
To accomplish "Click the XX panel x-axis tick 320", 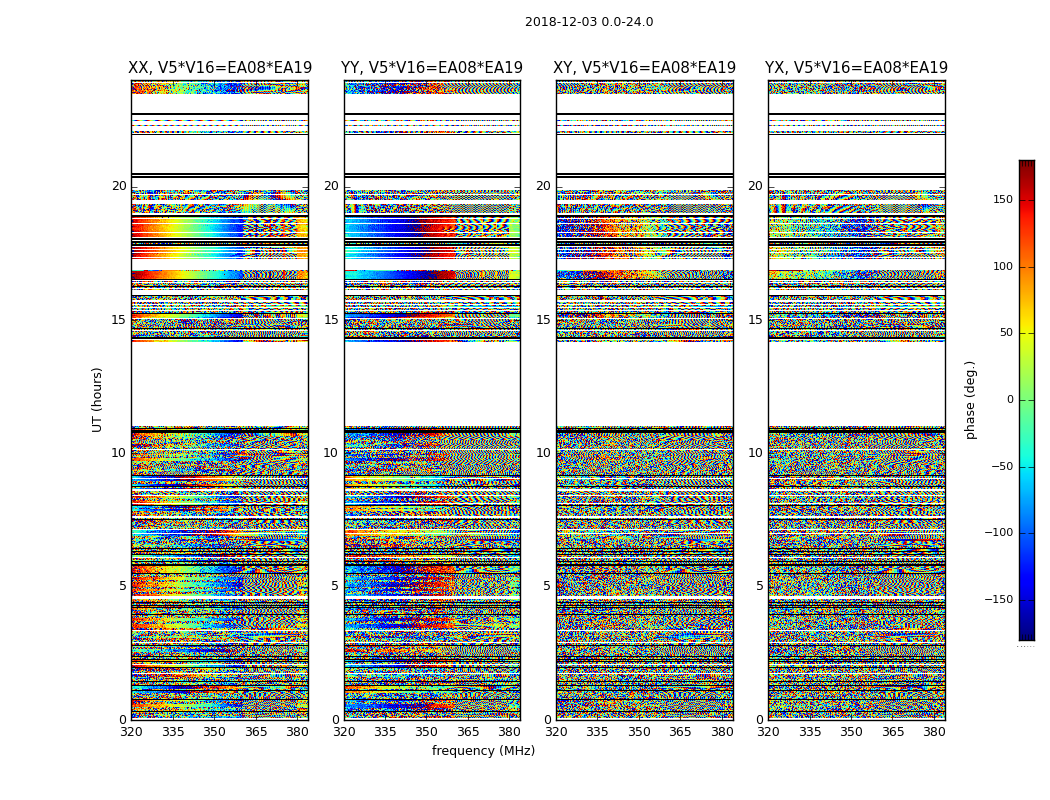I will point(131,732).
